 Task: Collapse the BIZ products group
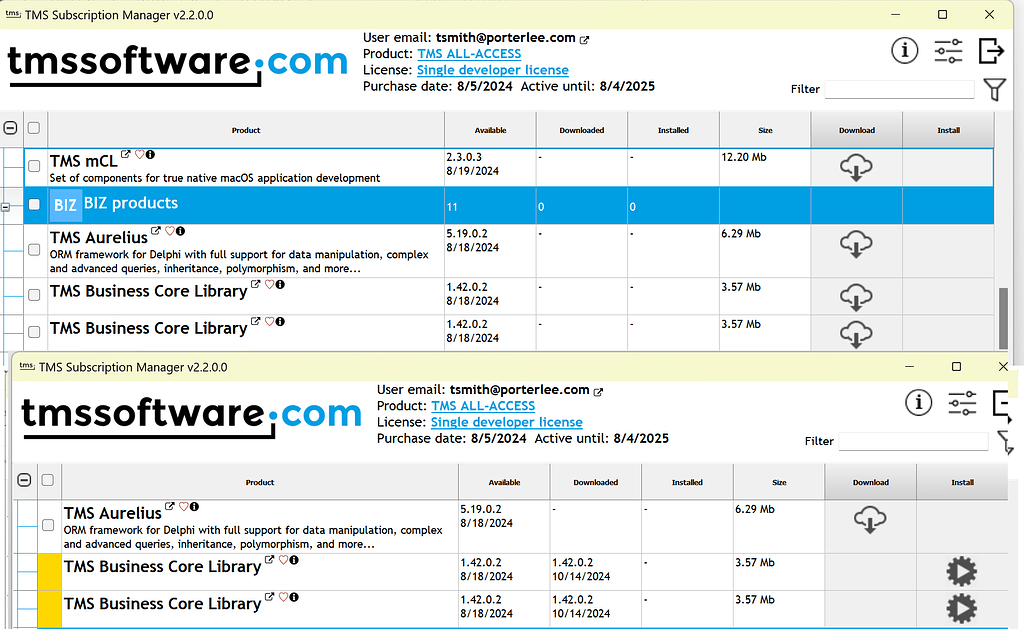point(8,205)
